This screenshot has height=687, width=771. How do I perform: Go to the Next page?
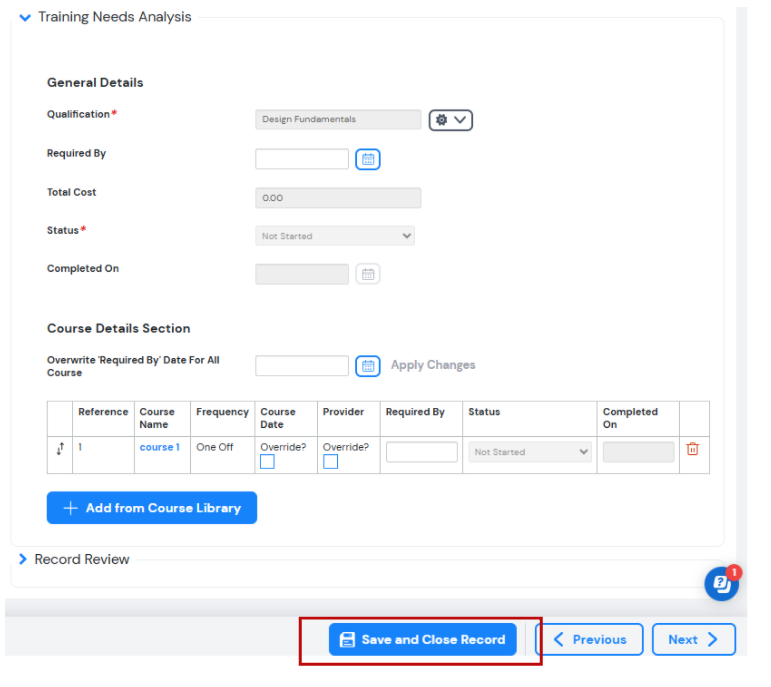pyautogui.click(x=693, y=639)
